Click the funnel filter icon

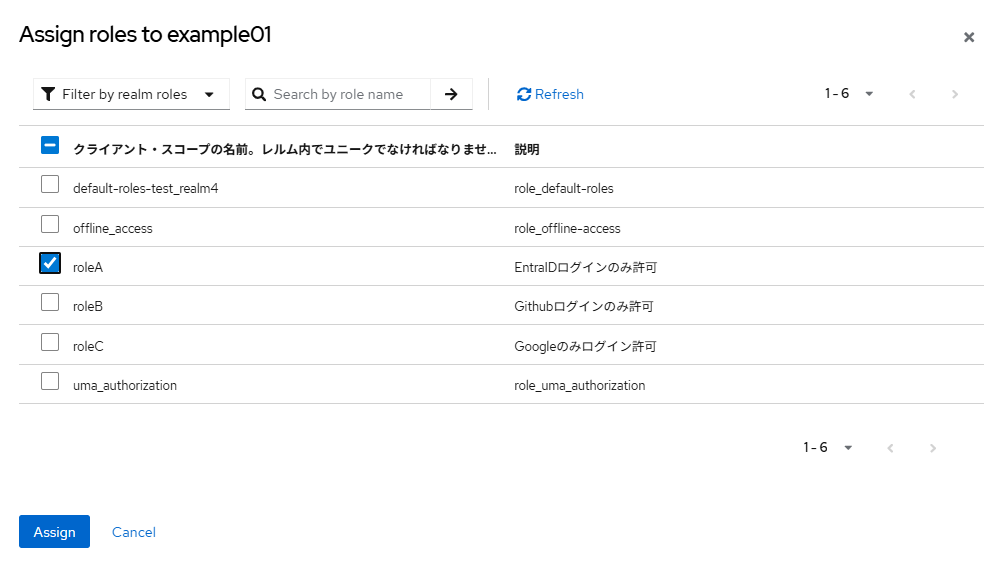[48, 95]
